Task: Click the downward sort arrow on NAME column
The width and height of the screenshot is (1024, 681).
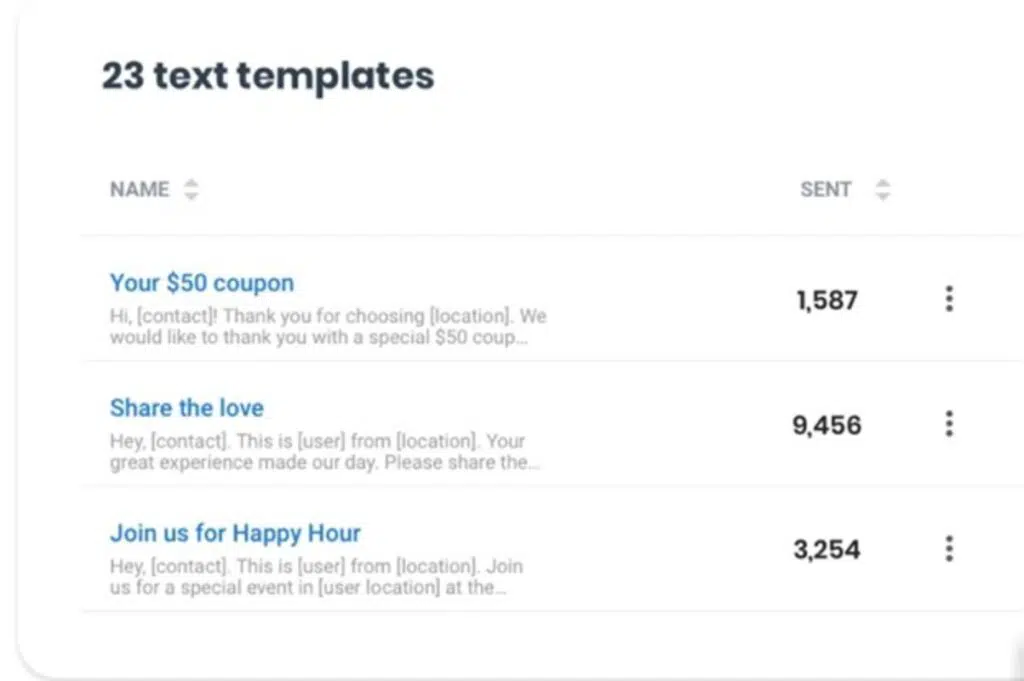Action: tap(190, 195)
